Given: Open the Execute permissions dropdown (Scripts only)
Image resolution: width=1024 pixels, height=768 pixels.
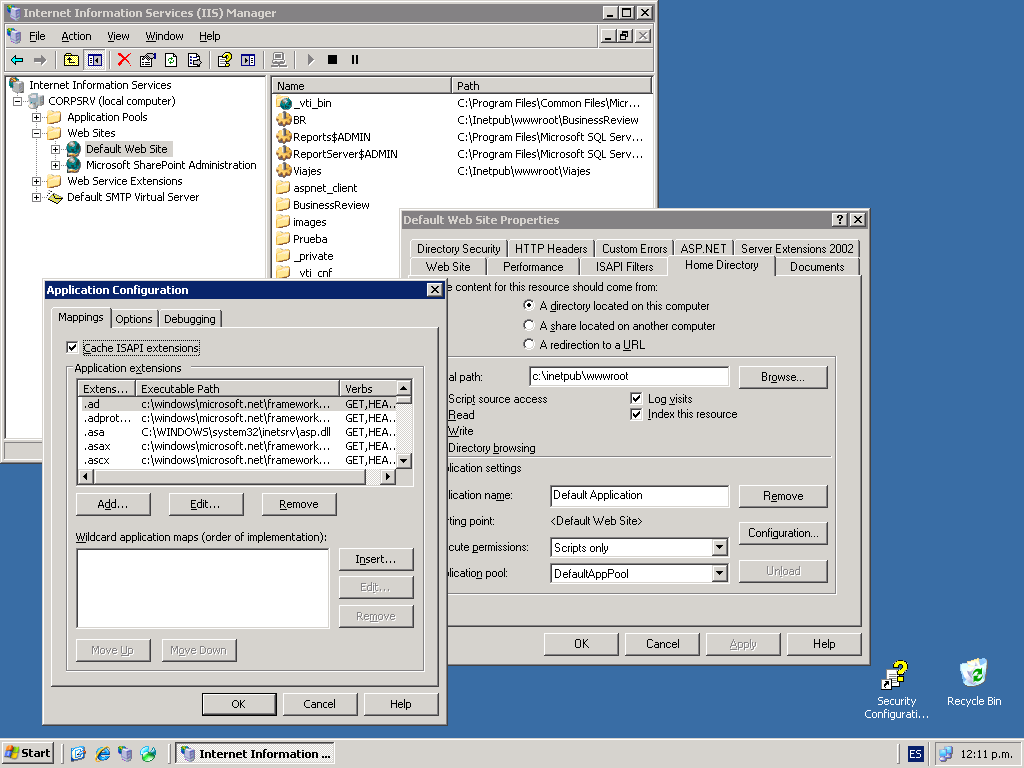Looking at the screenshot, I should click(719, 547).
